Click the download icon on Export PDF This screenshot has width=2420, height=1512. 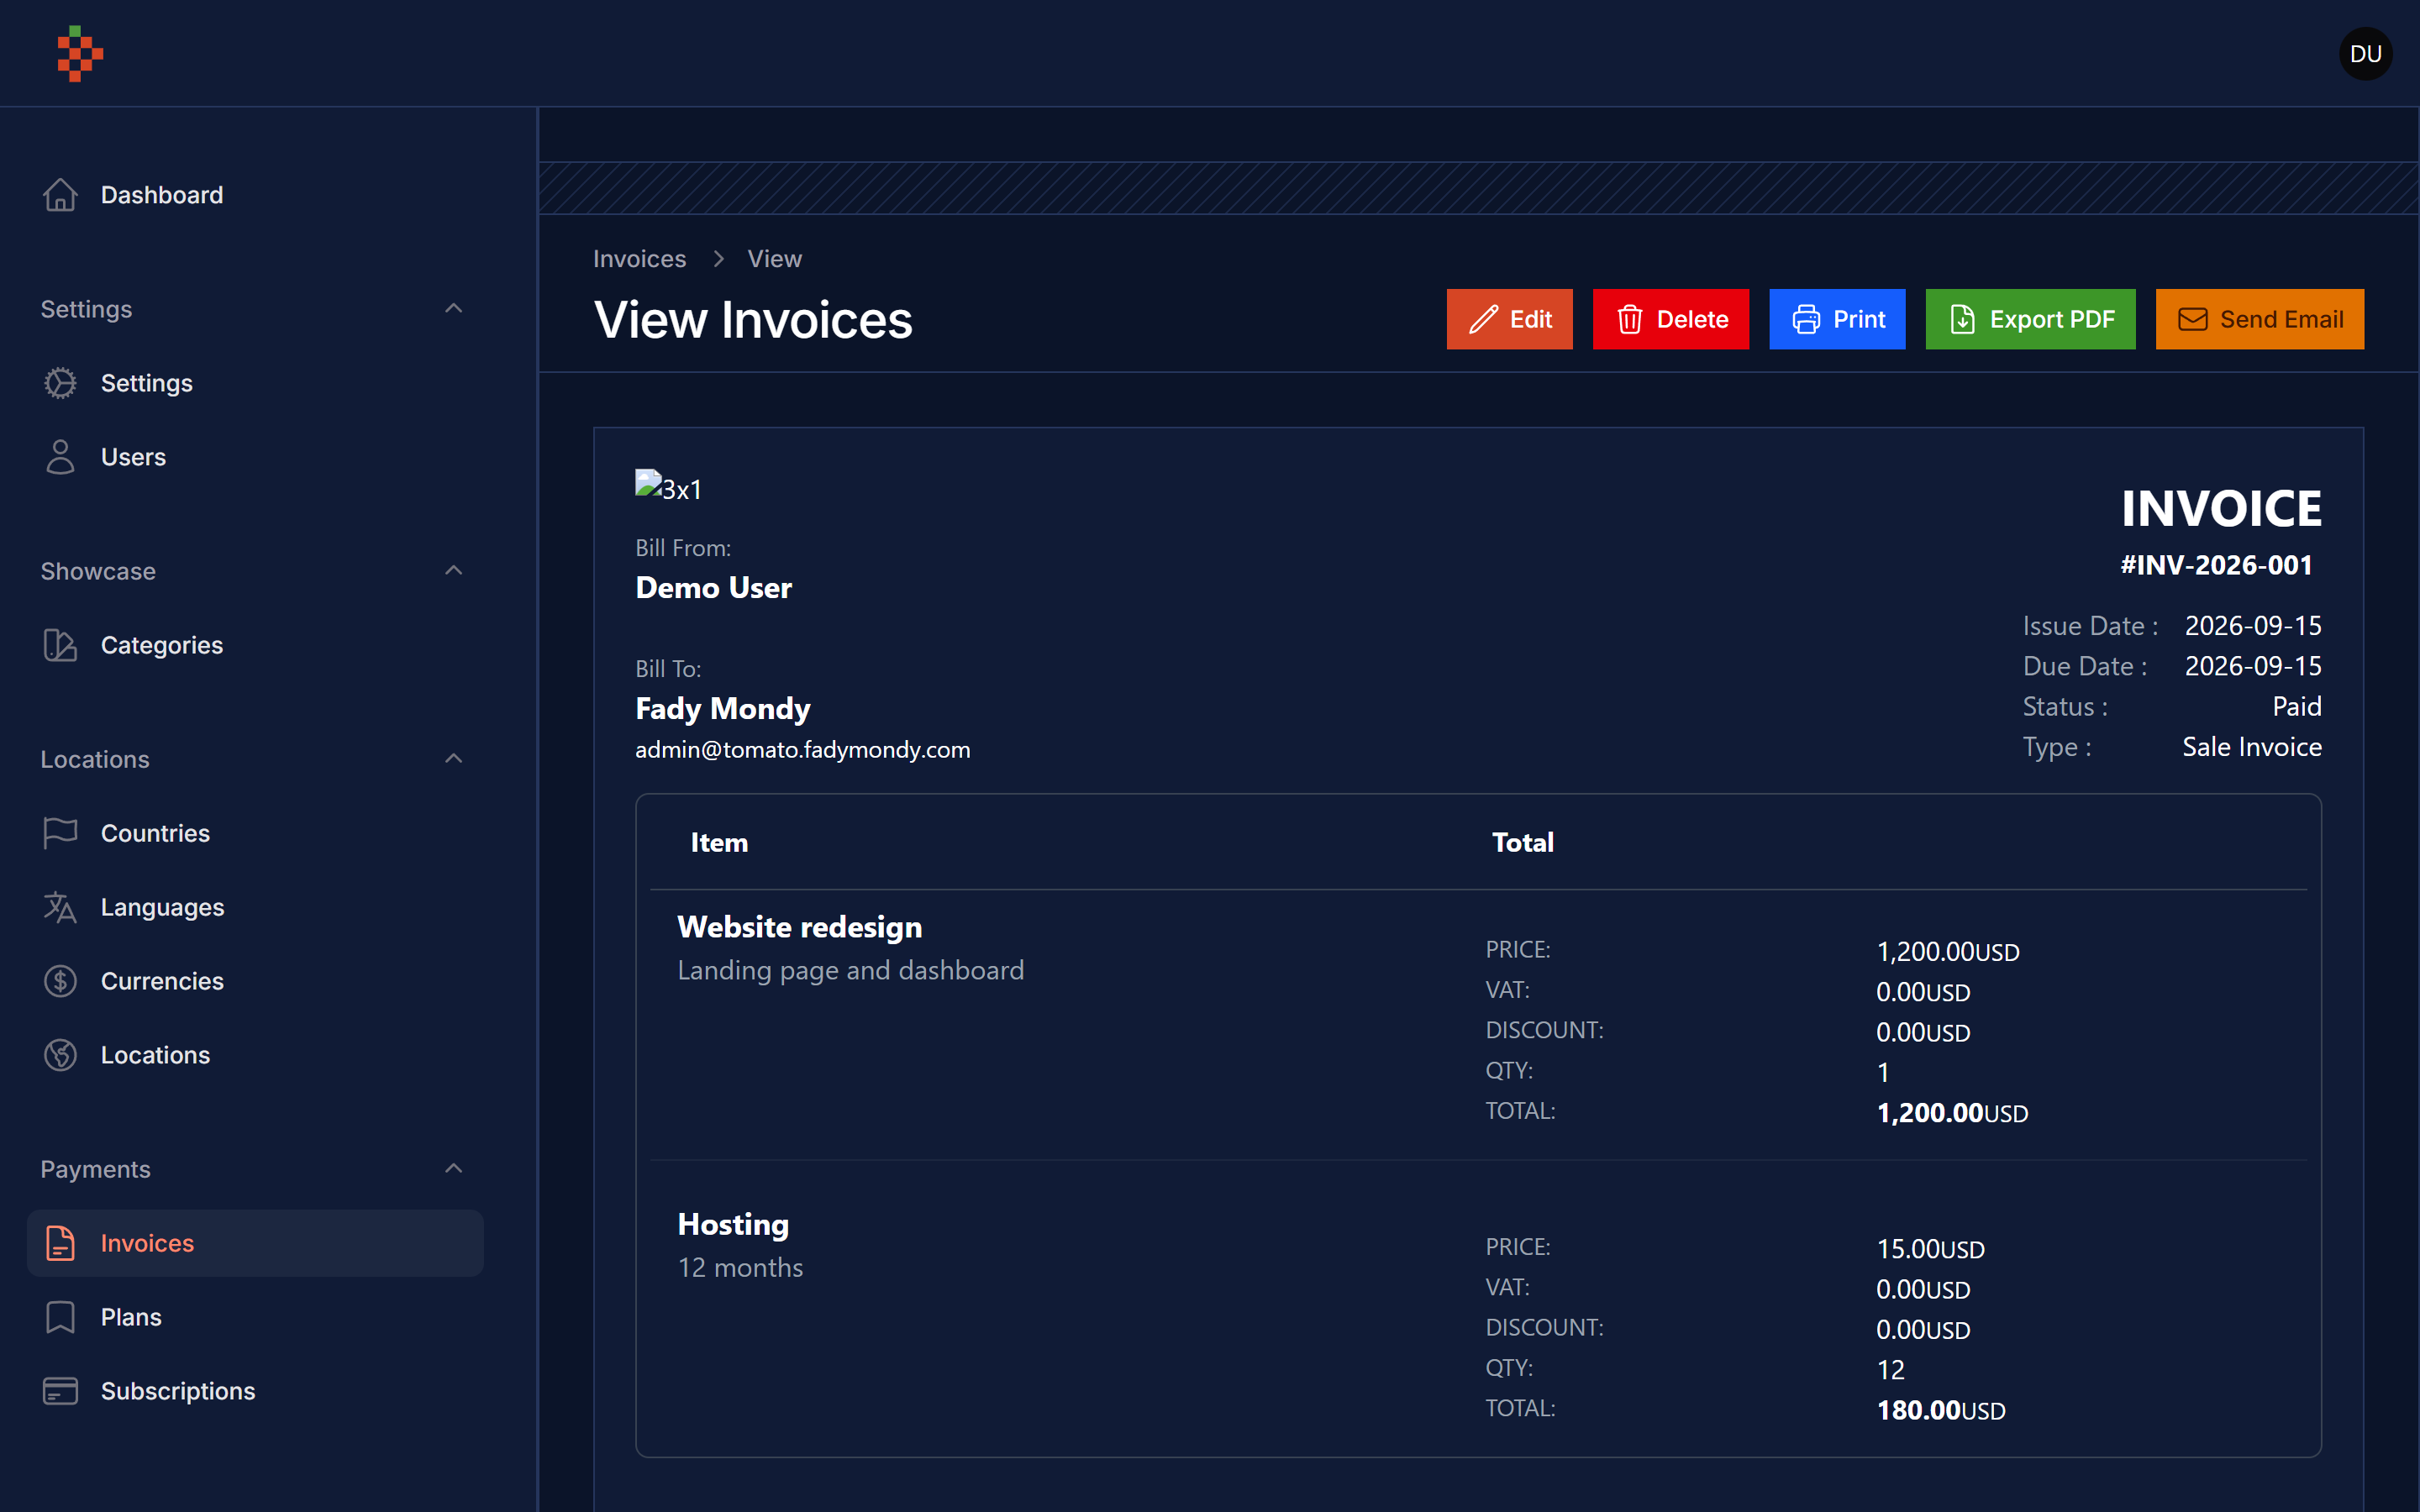click(x=1963, y=319)
